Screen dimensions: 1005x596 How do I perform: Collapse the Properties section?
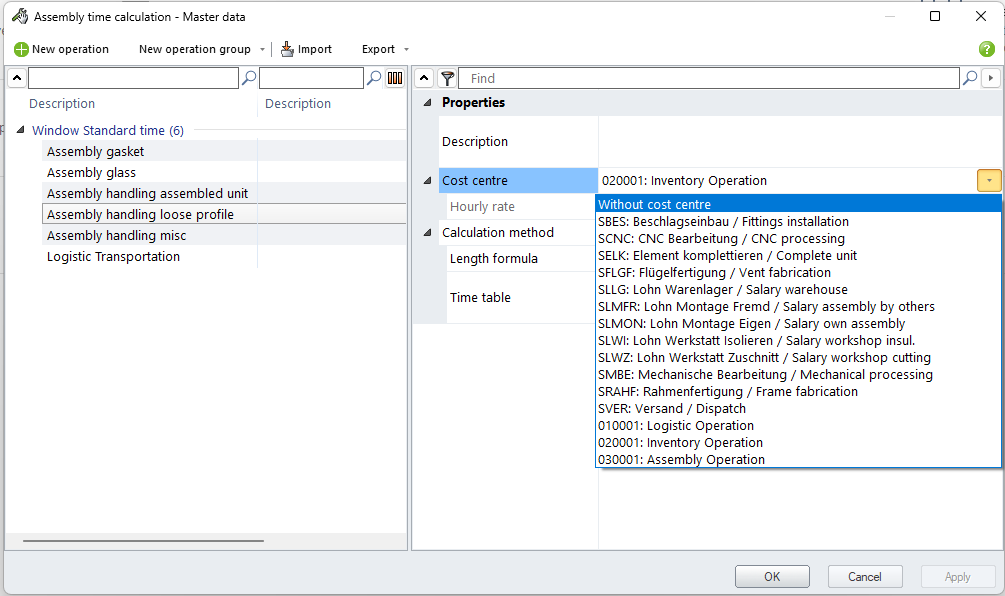pos(428,103)
